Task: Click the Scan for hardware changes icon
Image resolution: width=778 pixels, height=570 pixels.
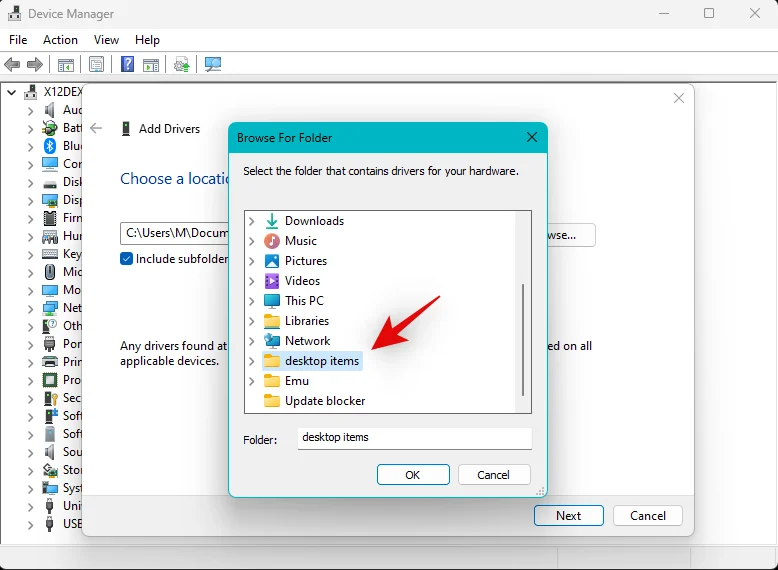Action: pyautogui.click(x=213, y=64)
